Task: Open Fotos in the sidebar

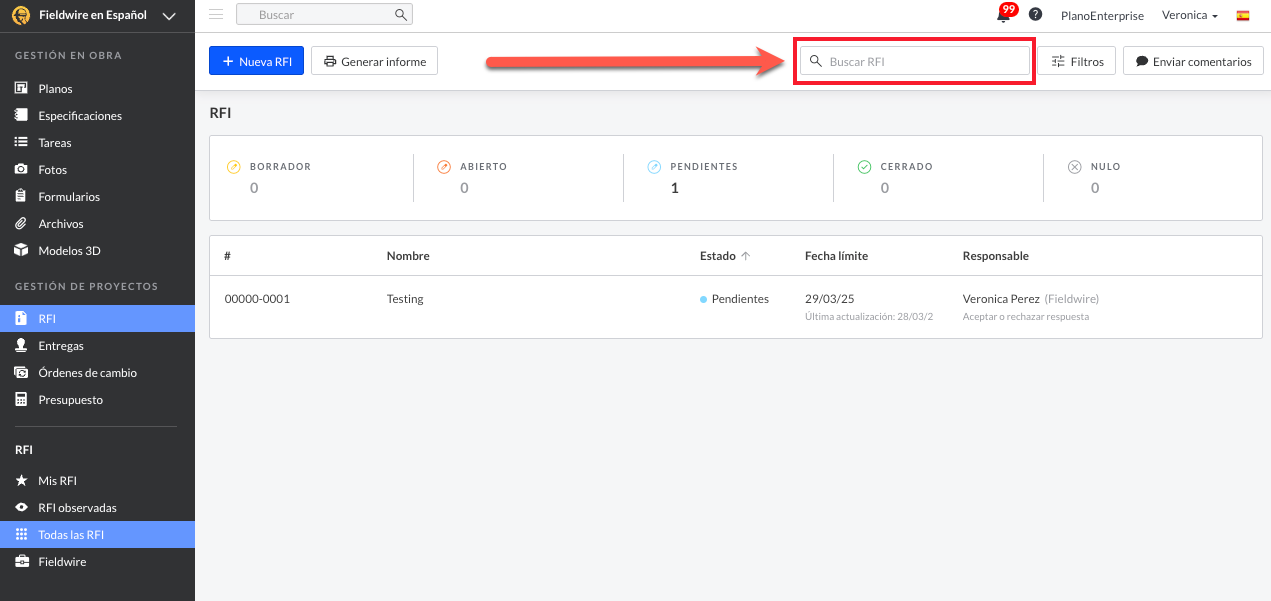Action: tap(52, 170)
